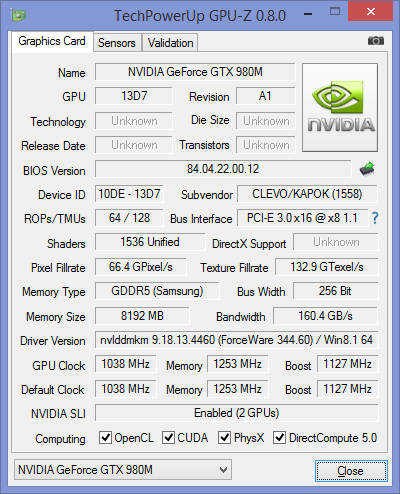Click the Bus Width value 256 Bit

(336, 291)
